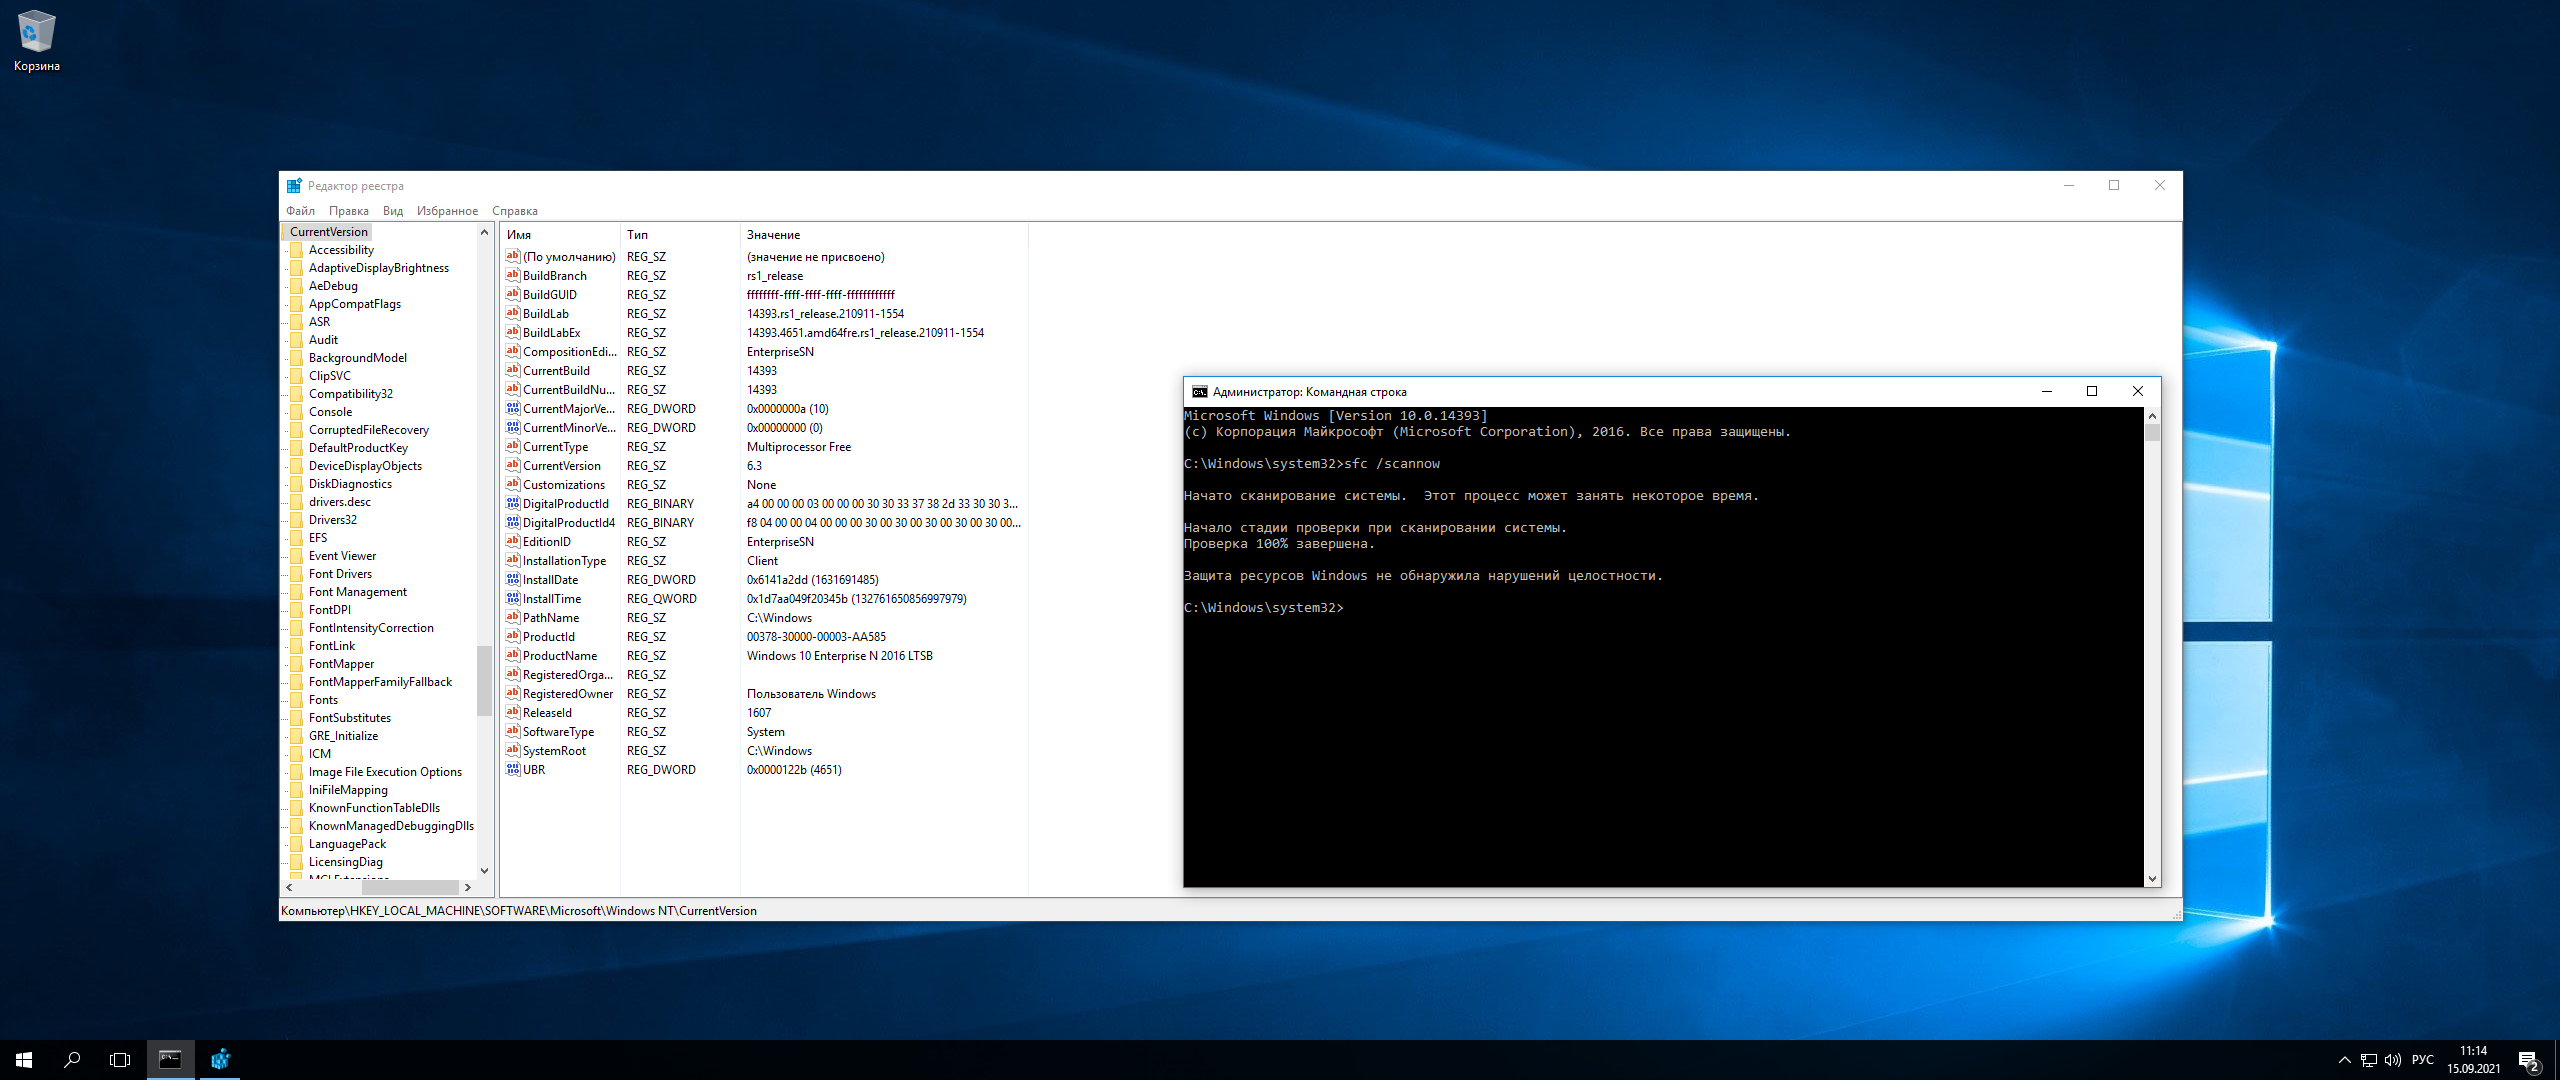The height and width of the screenshot is (1080, 2560).
Task: Sort values by the Имя column header
Action: 560,235
